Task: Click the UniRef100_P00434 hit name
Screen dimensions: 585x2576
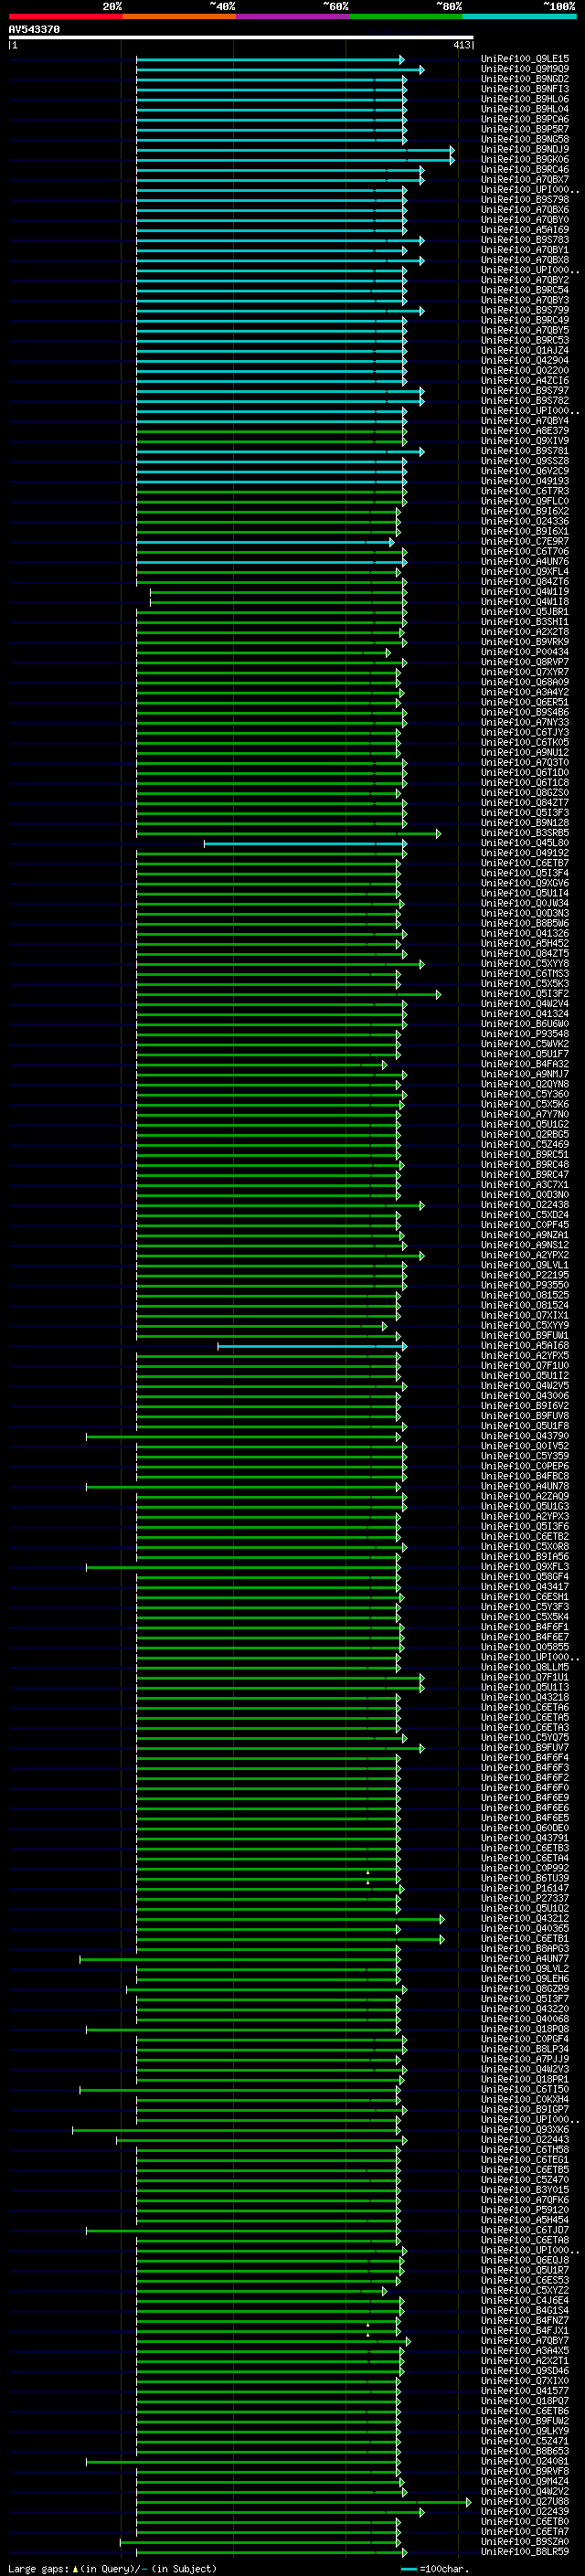Action: tap(525, 652)
